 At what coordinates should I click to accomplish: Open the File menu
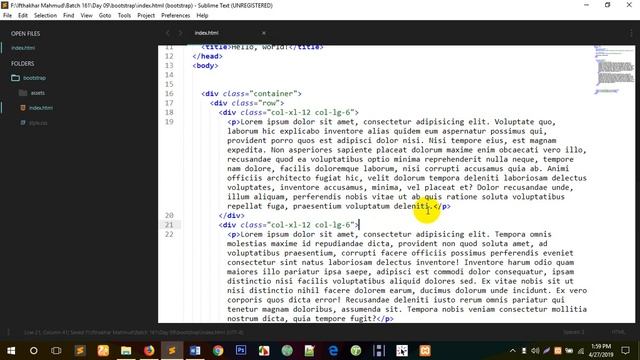[7, 16]
